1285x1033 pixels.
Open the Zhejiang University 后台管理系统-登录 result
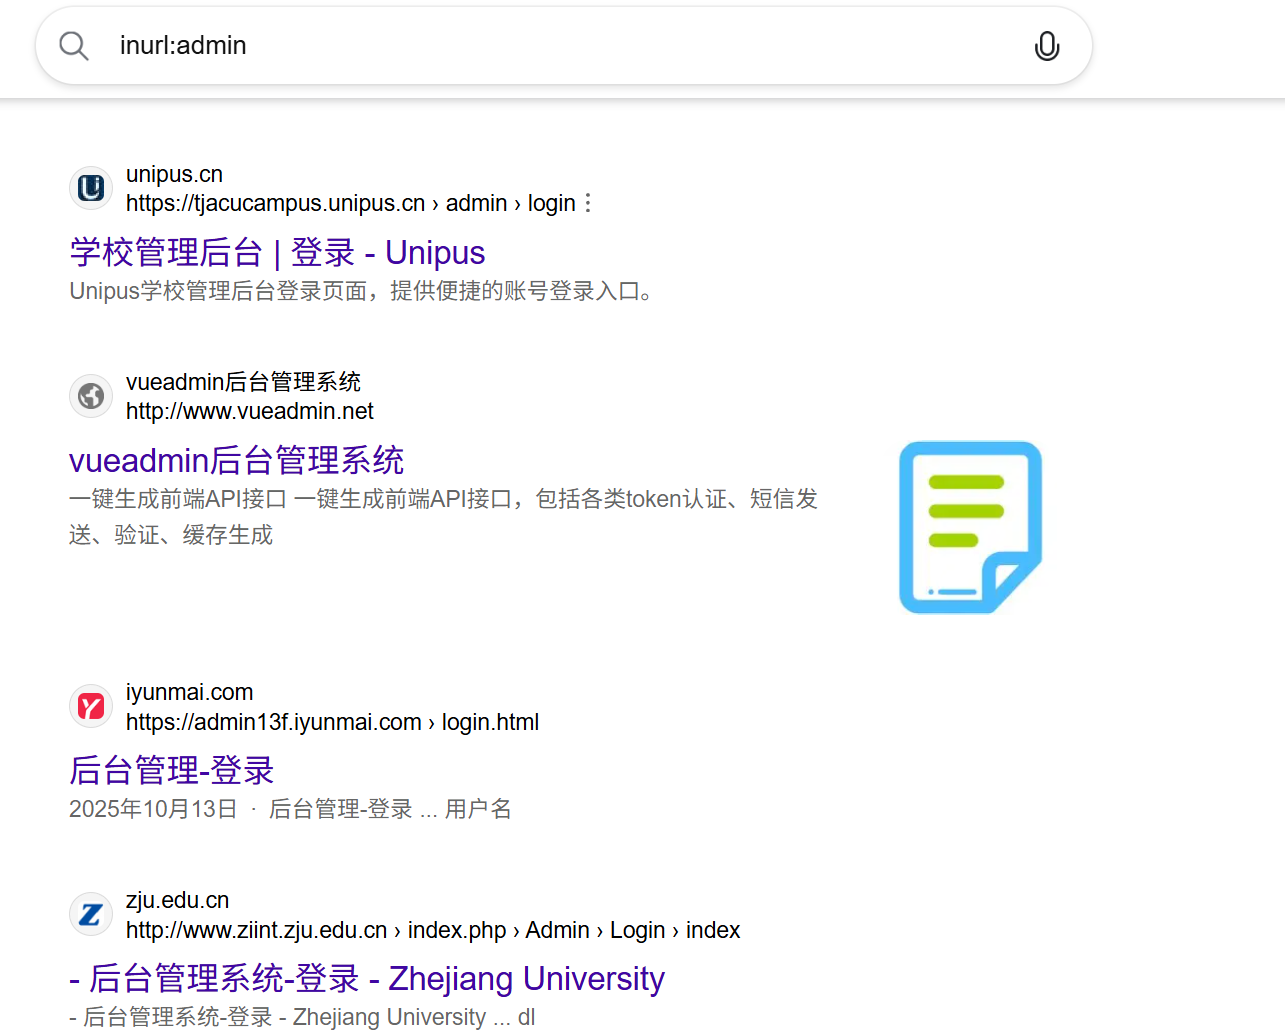point(367,978)
